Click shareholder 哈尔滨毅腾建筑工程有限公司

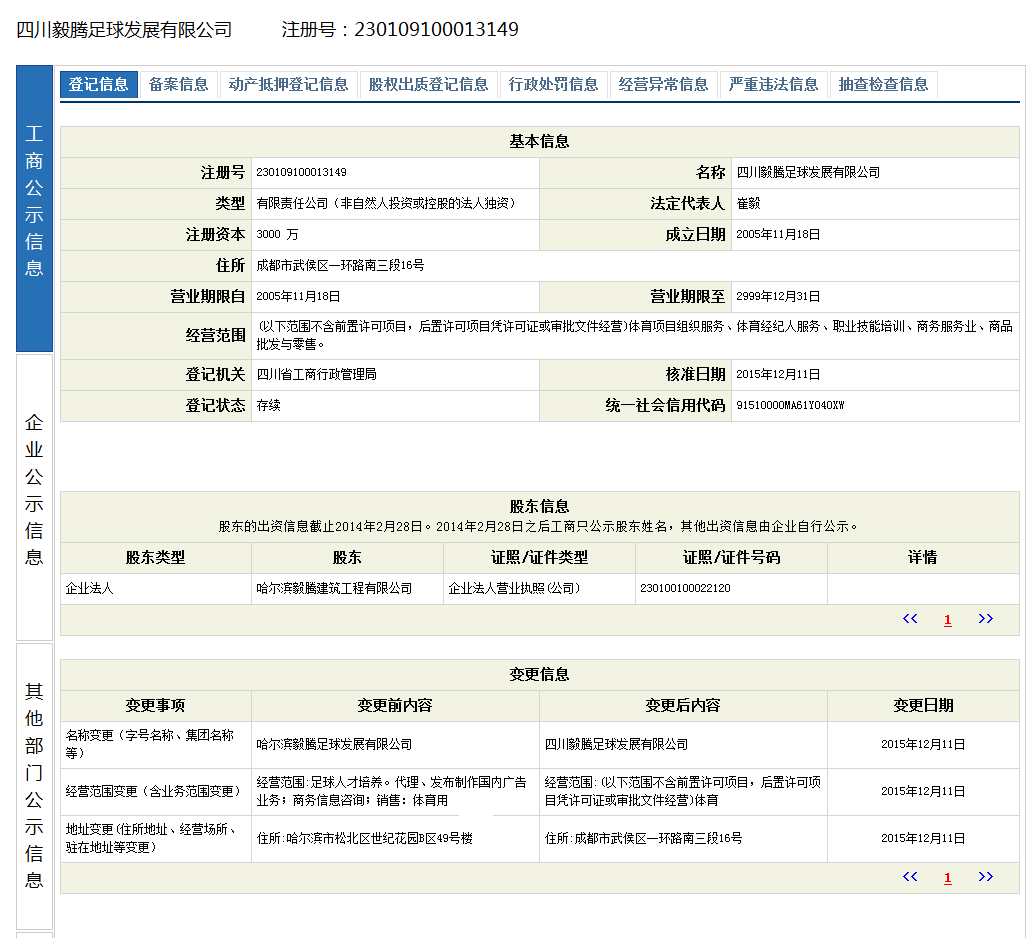click(x=334, y=588)
